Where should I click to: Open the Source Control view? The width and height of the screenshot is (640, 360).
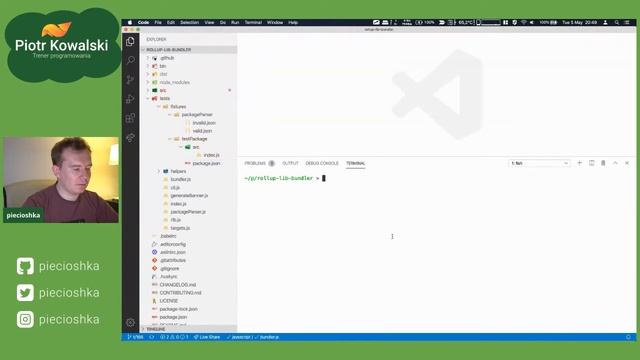130,80
